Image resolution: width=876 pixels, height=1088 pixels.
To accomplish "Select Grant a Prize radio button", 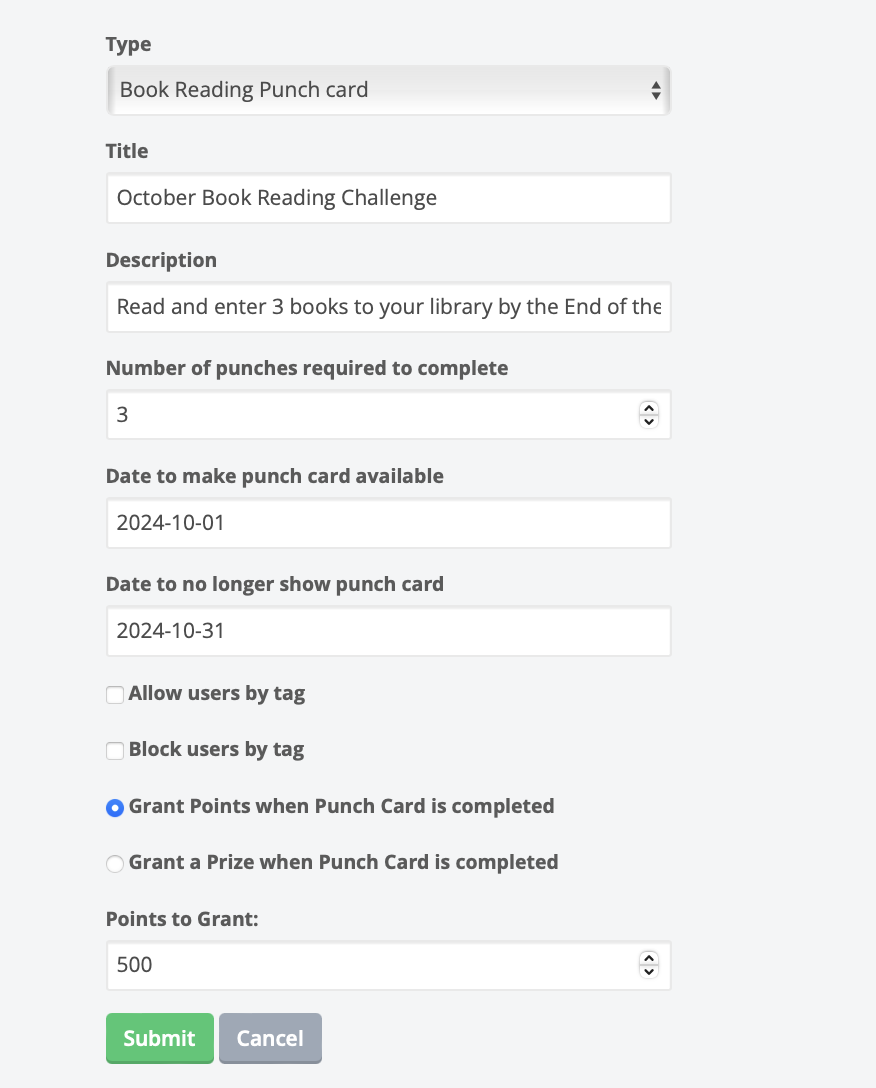I will 115,863.
